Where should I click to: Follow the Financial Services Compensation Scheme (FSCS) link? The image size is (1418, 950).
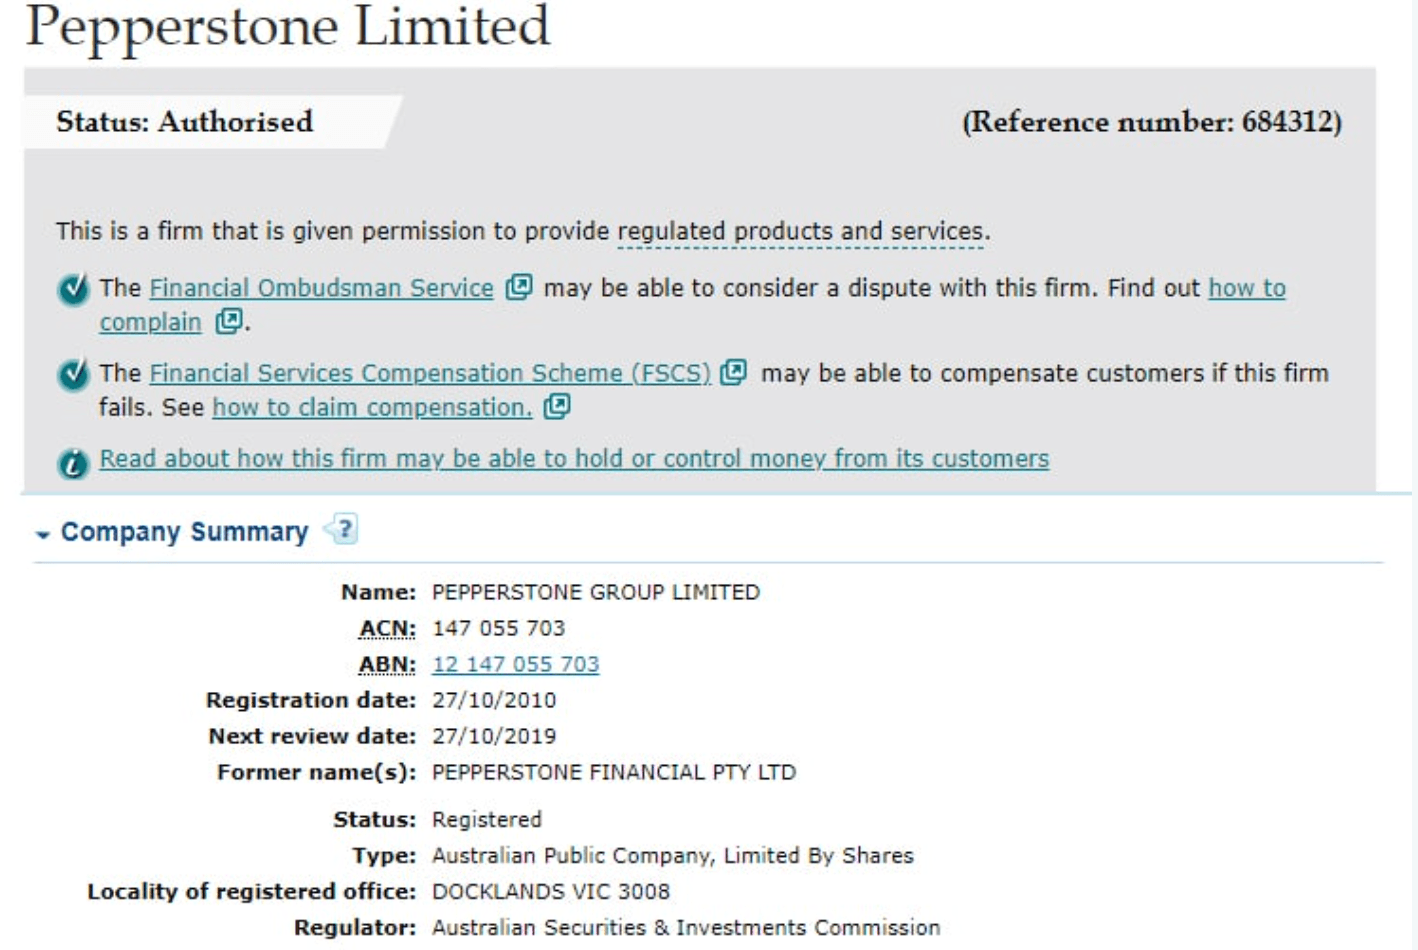(x=430, y=373)
